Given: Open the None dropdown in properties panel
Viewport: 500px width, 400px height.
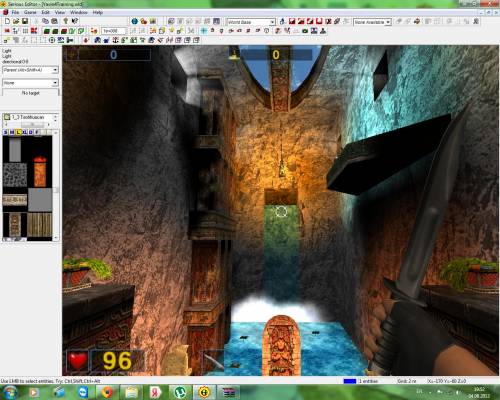Looking at the screenshot, I should [x=30, y=82].
